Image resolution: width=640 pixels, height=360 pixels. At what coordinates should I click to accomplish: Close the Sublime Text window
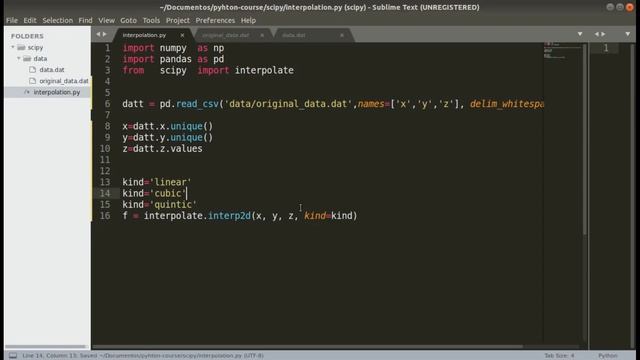630,7
